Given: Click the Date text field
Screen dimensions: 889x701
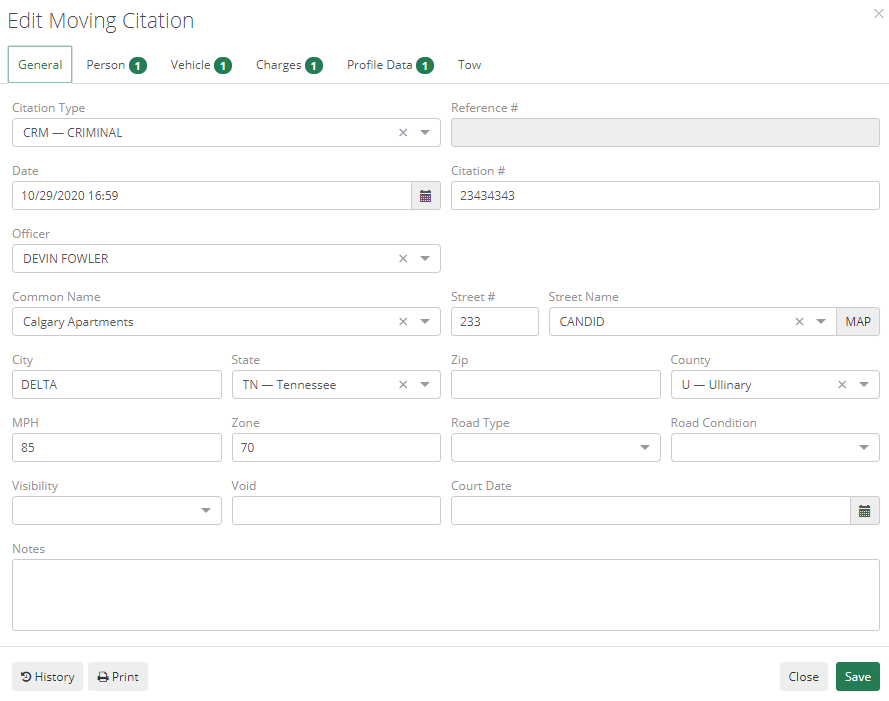Looking at the screenshot, I should (x=212, y=196).
